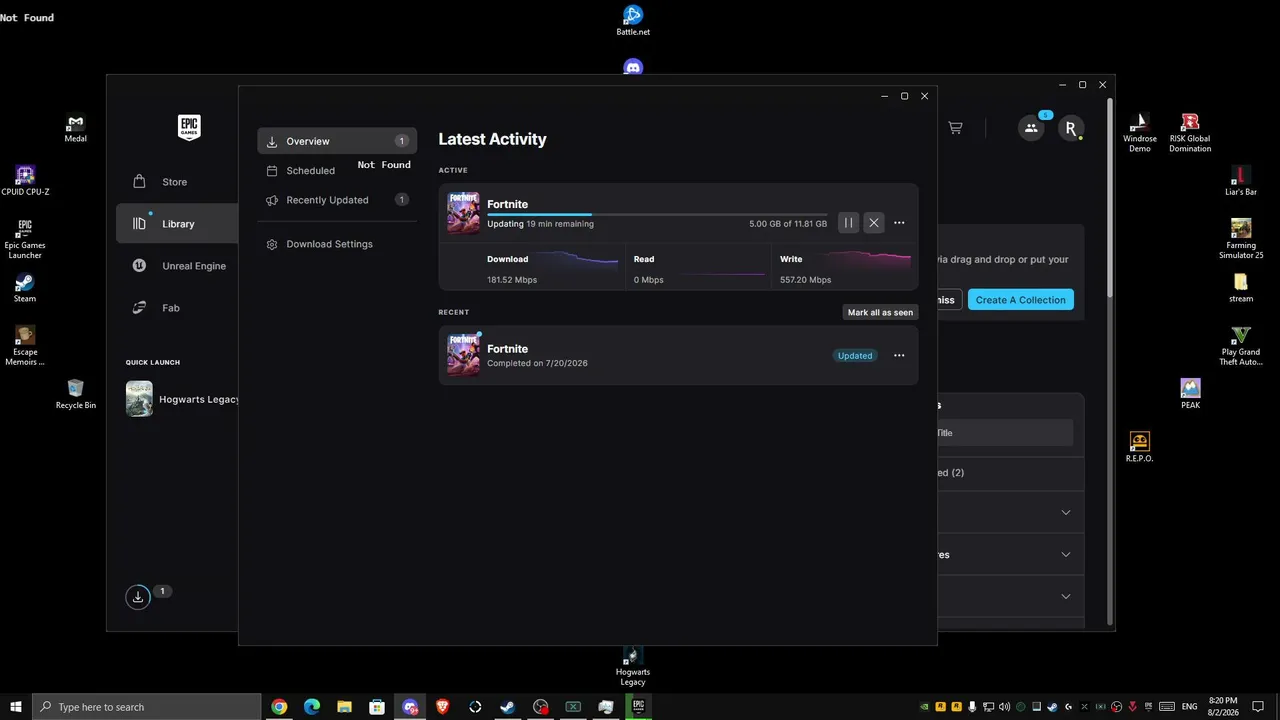The image size is (1280, 720).
Task: Open the R.E.P.O. desktop shortcut
Action: 1139,446
